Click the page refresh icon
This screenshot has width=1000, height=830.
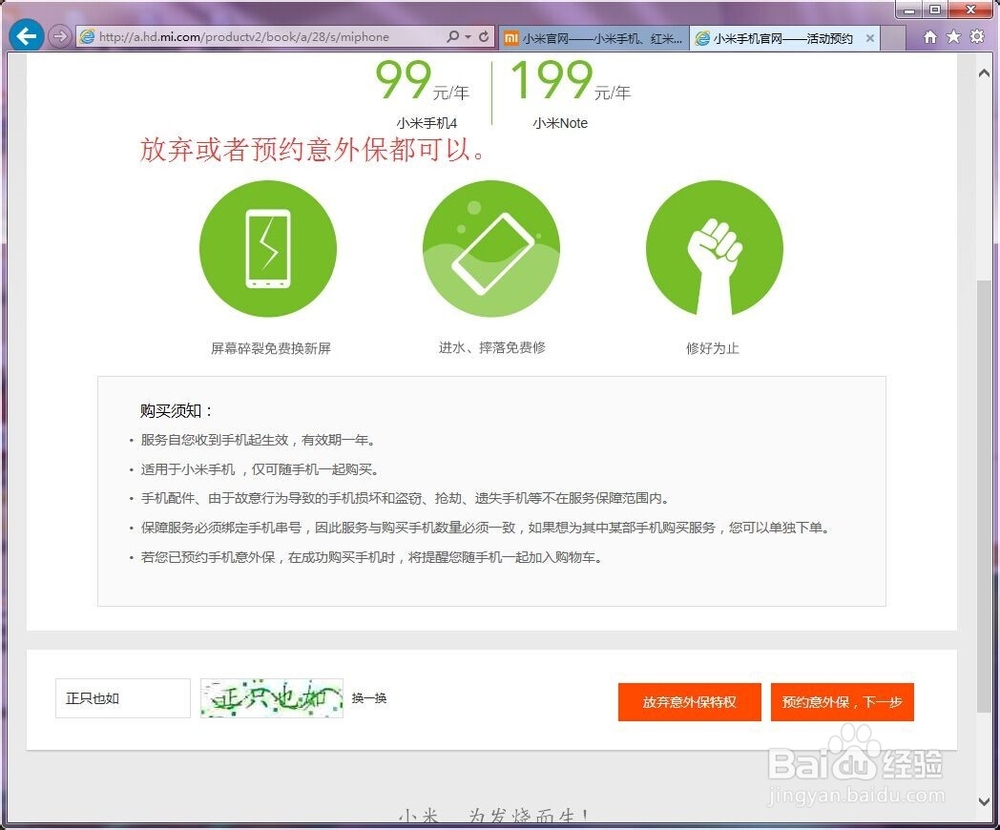pos(484,36)
